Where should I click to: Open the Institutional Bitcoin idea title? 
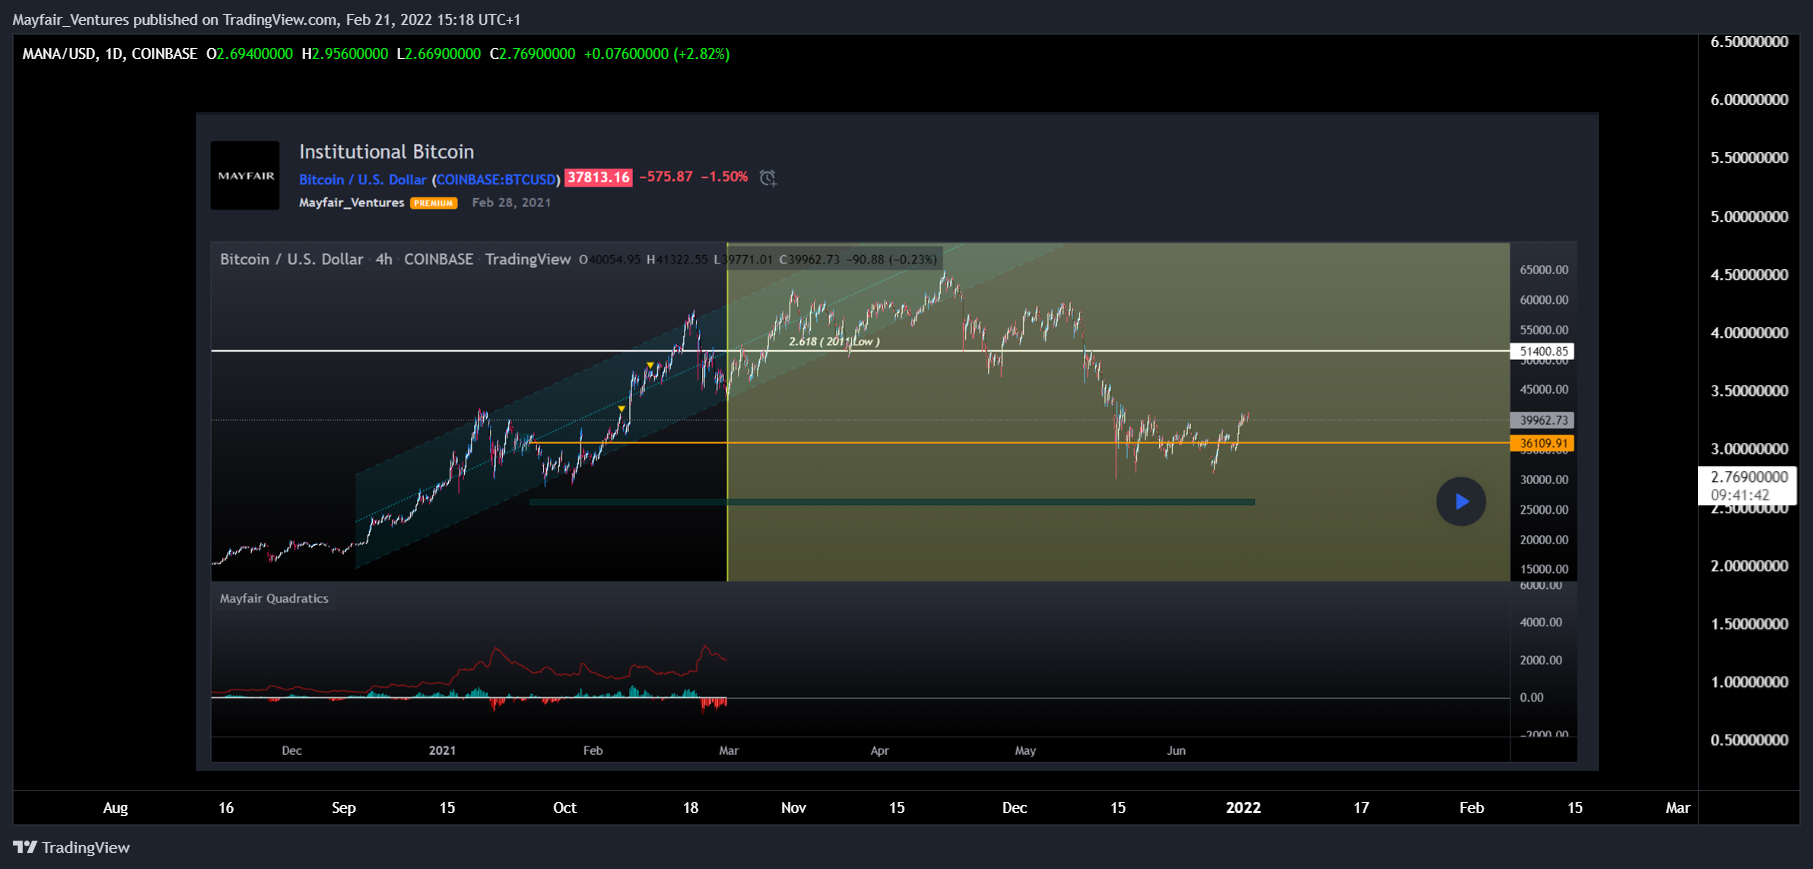coord(386,151)
